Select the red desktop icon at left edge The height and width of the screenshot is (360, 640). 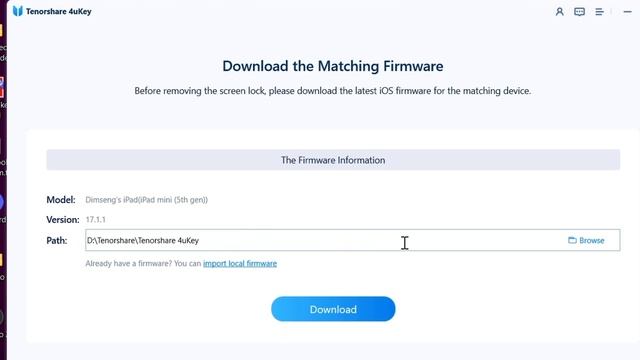pos(2,87)
